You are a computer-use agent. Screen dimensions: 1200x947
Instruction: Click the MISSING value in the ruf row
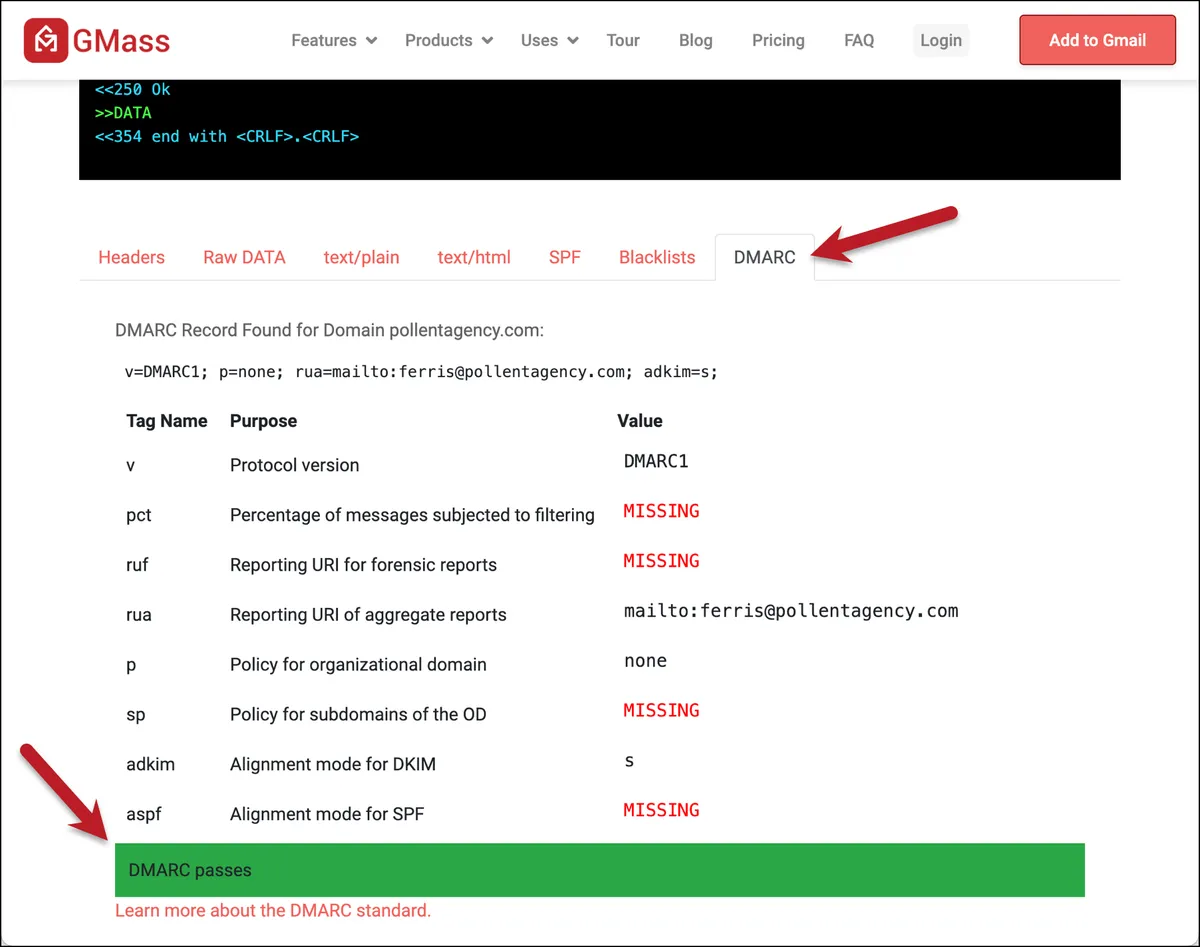click(x=661, y=561)
